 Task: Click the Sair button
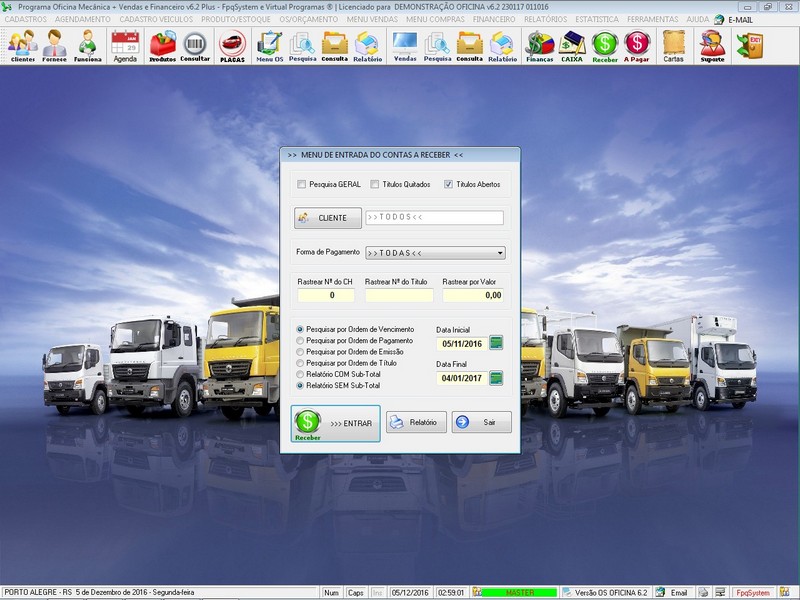click(482, 422)
